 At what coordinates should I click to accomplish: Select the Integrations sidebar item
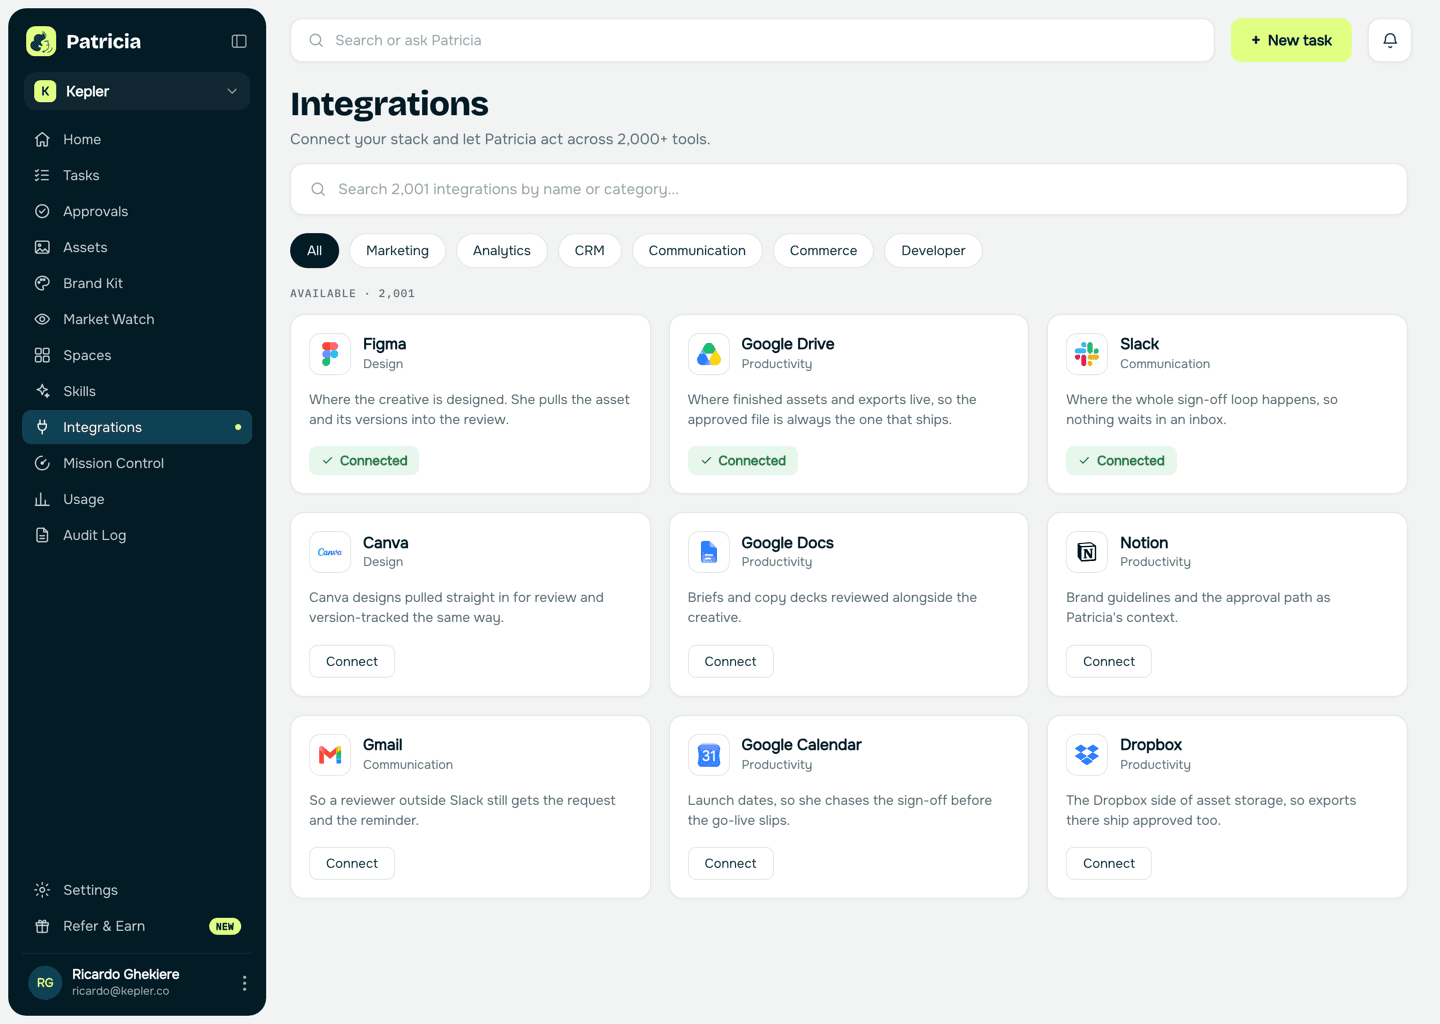[x=137, y=427]
